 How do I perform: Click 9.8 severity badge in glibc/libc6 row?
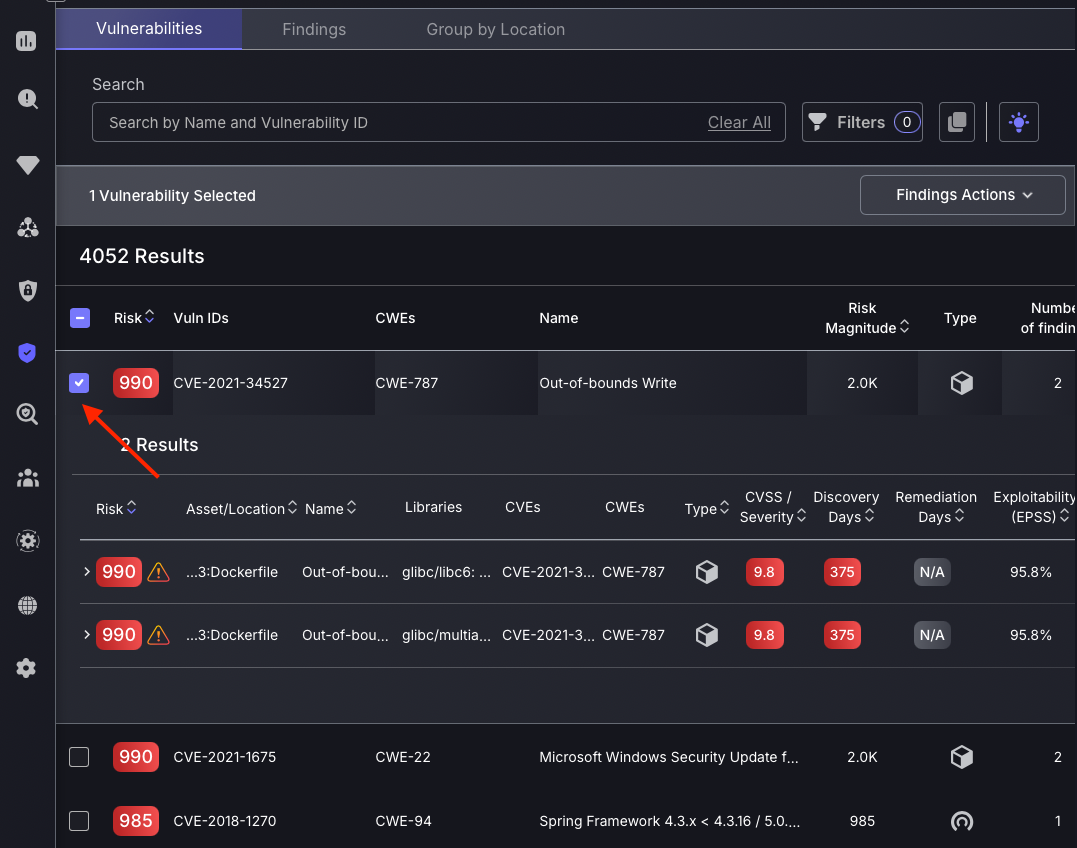pyautogui.click(x=764, y=572)
